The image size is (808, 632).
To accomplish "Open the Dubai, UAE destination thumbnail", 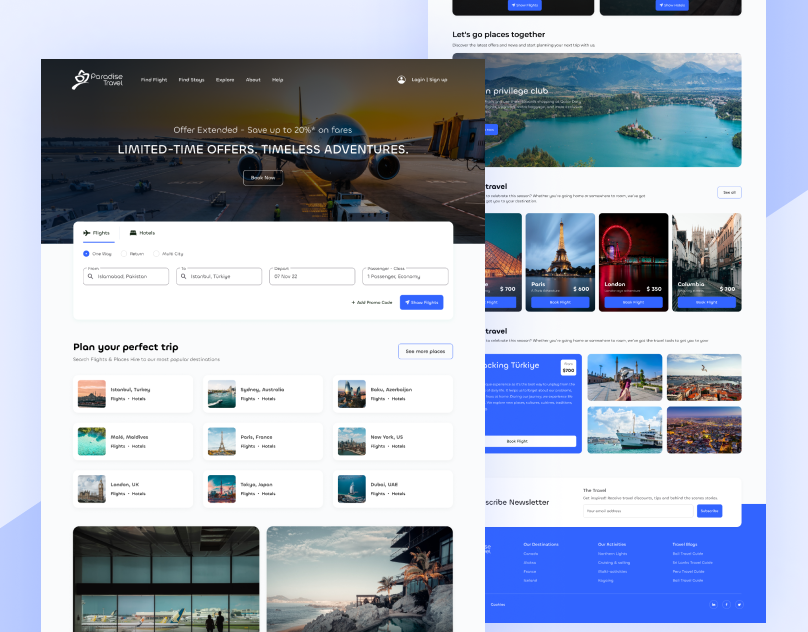I will pos(351,489).
